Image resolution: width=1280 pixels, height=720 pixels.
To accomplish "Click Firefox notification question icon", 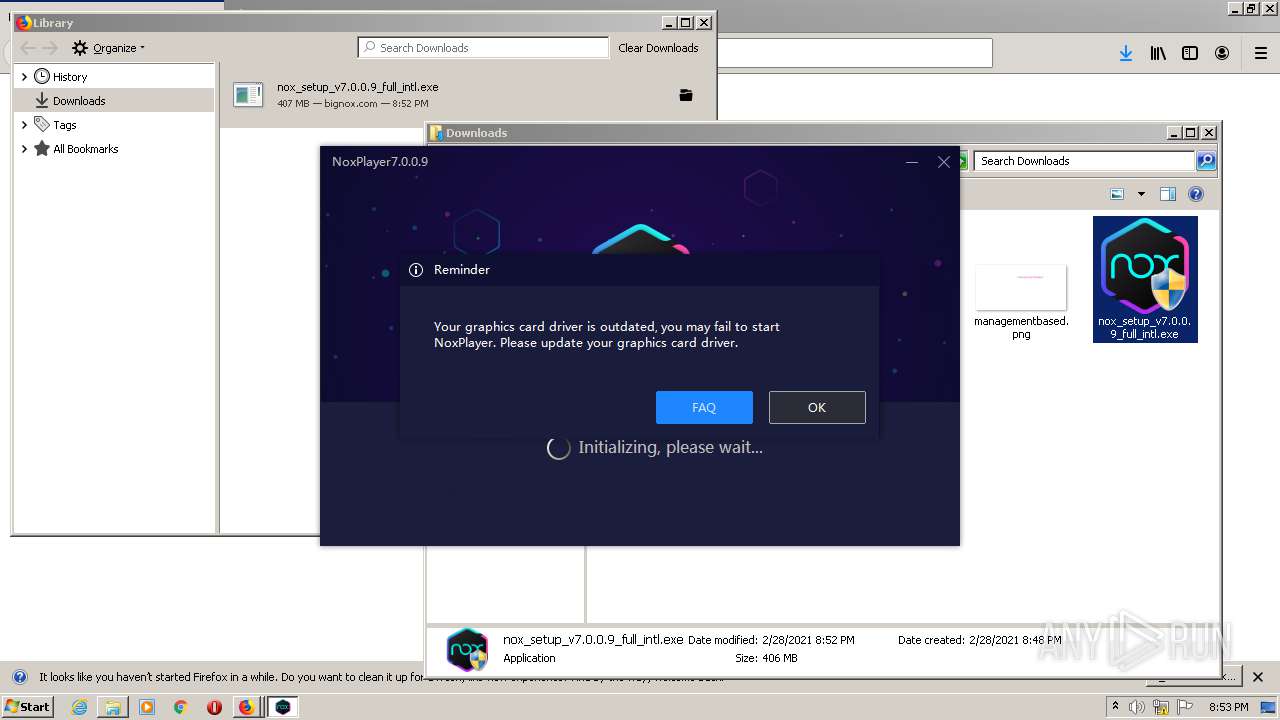I will (19, 677).
